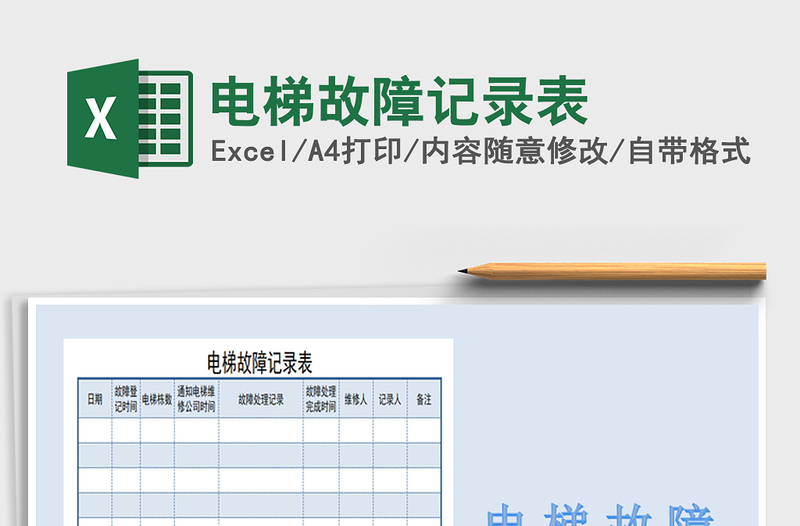Click the first empty cell under 故障处理记录
The height and width of the screenshot is (526, 800).
coord(261,430)
